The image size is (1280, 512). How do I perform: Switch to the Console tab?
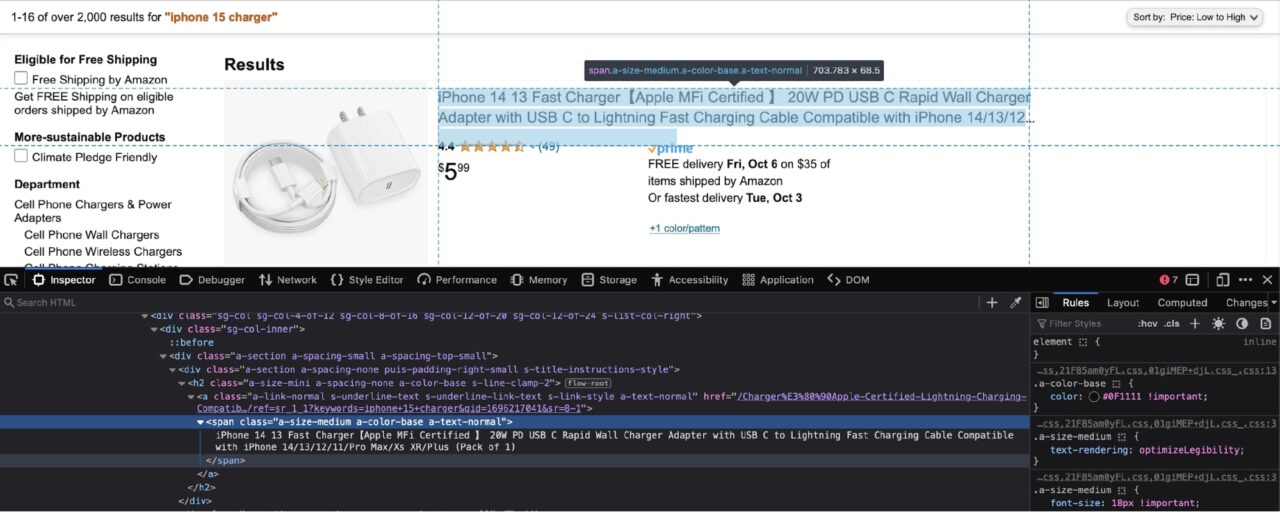pos(137,280)
